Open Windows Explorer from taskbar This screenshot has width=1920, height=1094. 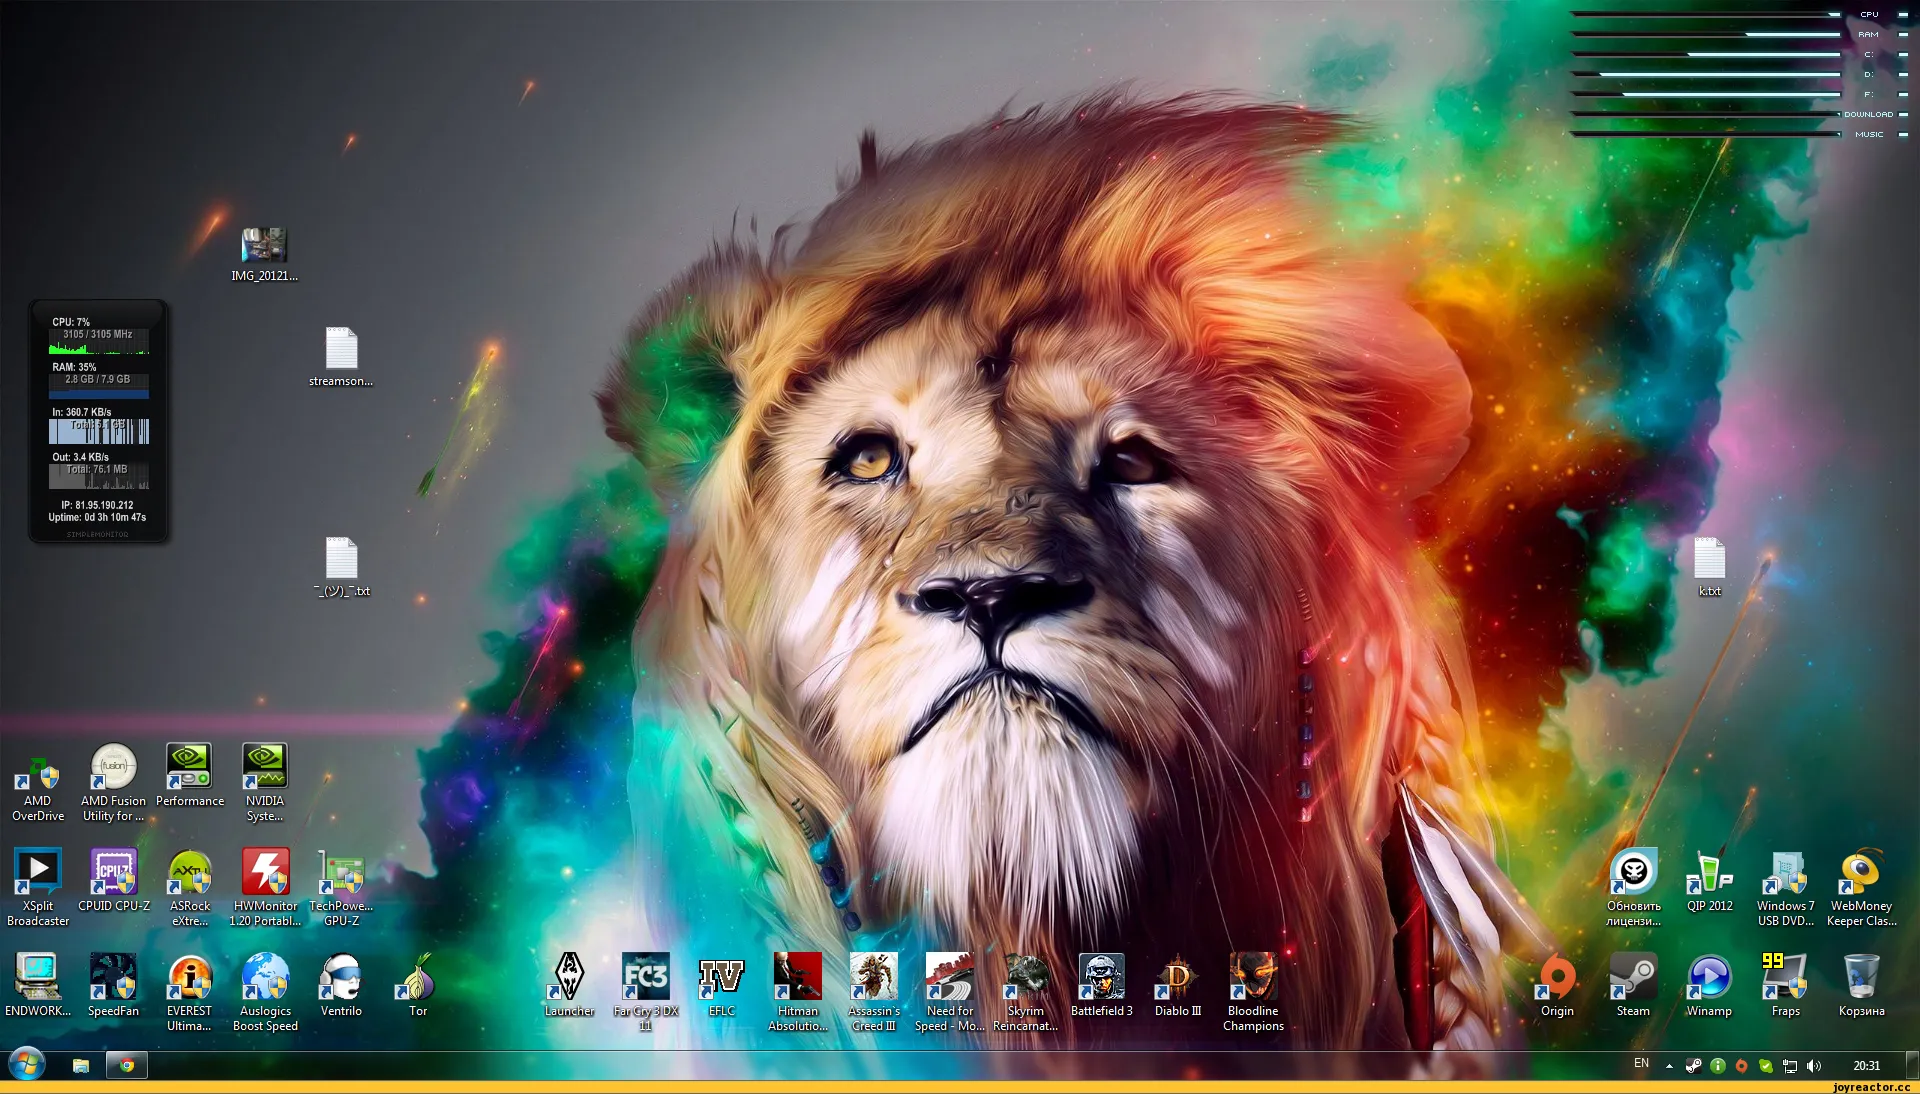click(81, 1065)
